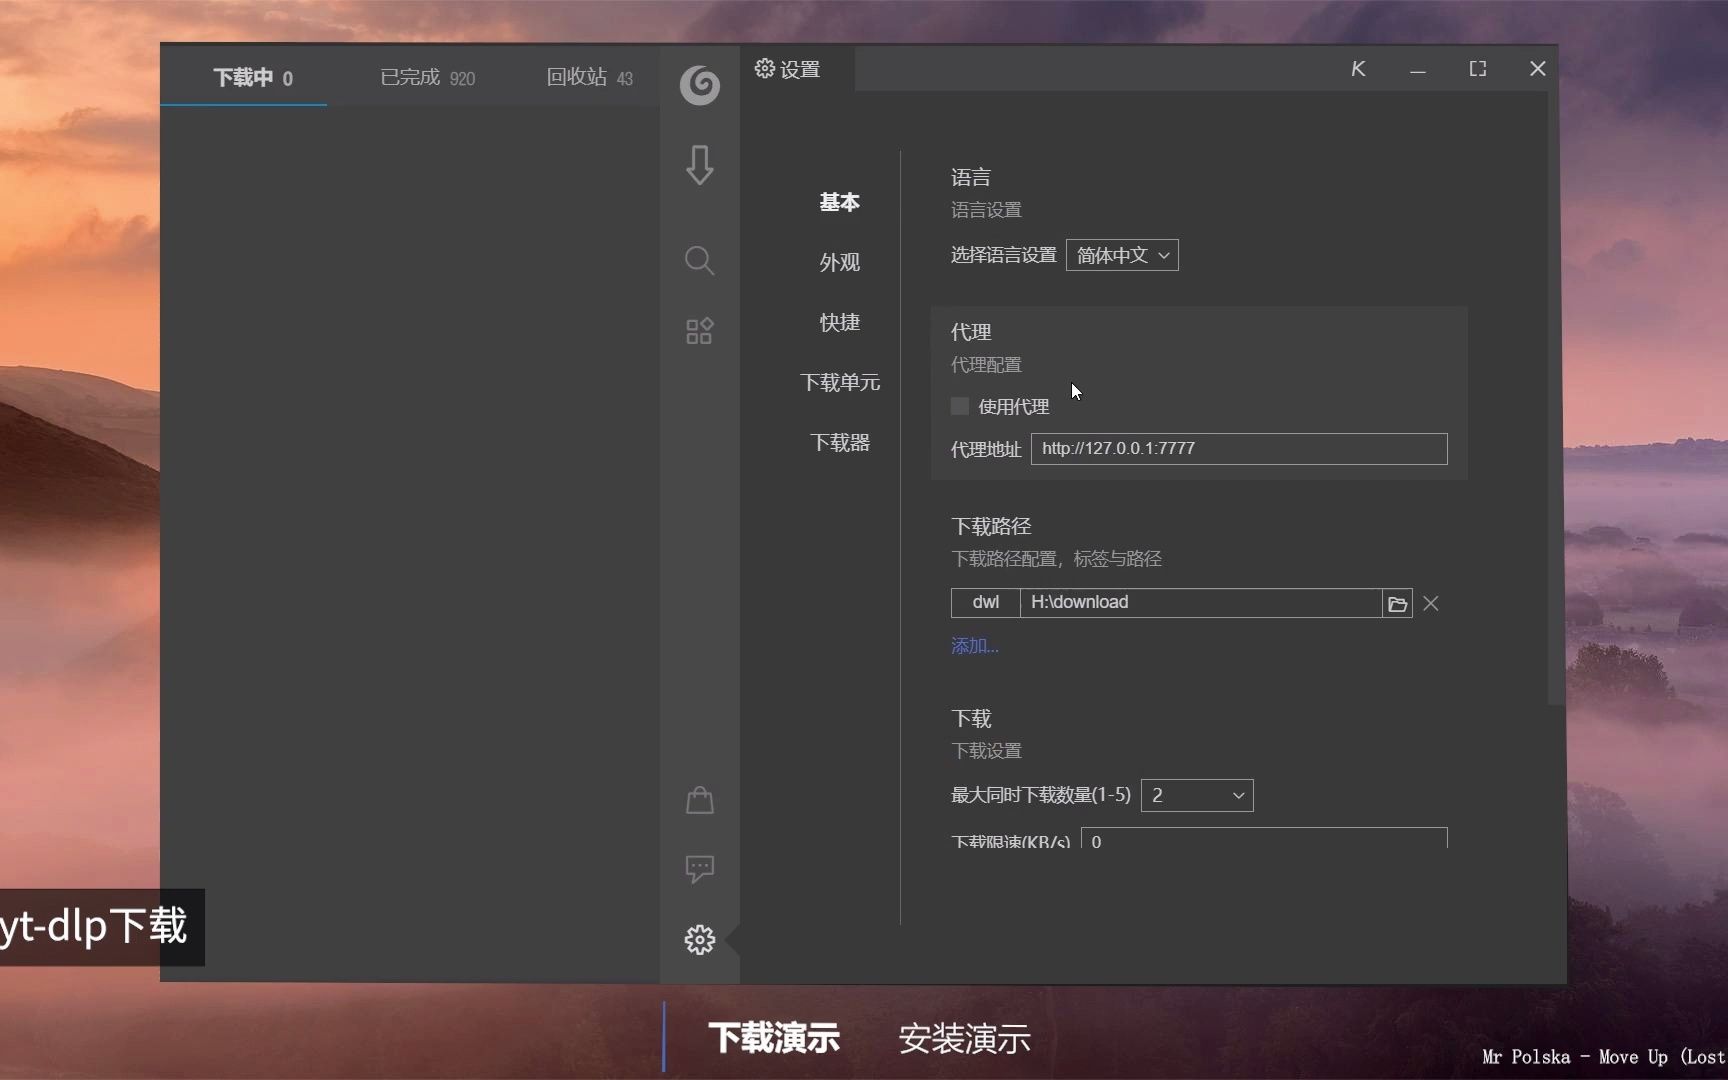Open the max simultaneous downloads dropdown
The width and height of the screenshot is (1728, 1080).
point(1197,796)
